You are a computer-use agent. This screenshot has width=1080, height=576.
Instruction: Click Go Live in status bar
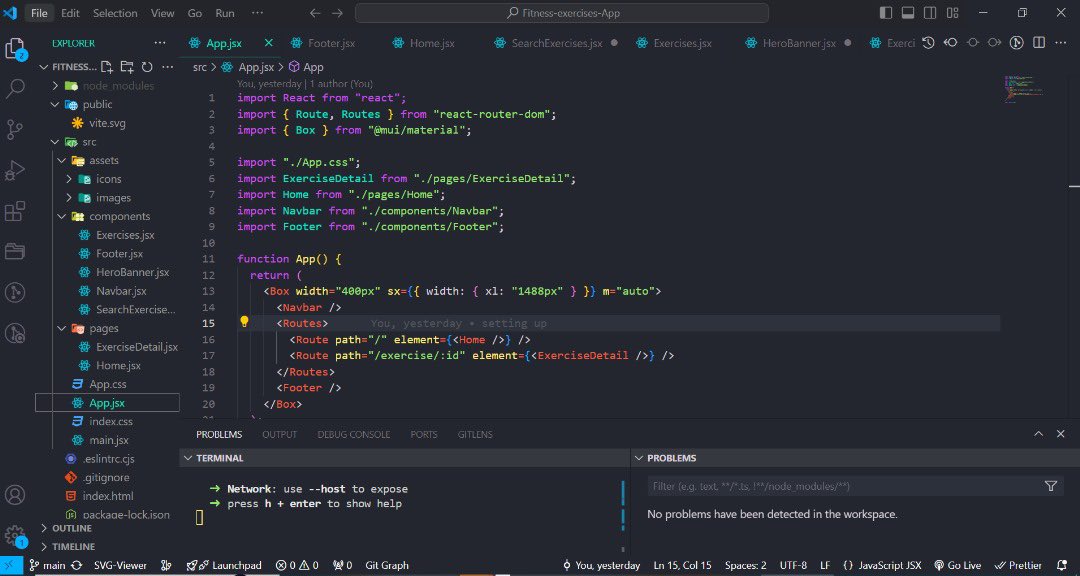(x=957, y=565)
